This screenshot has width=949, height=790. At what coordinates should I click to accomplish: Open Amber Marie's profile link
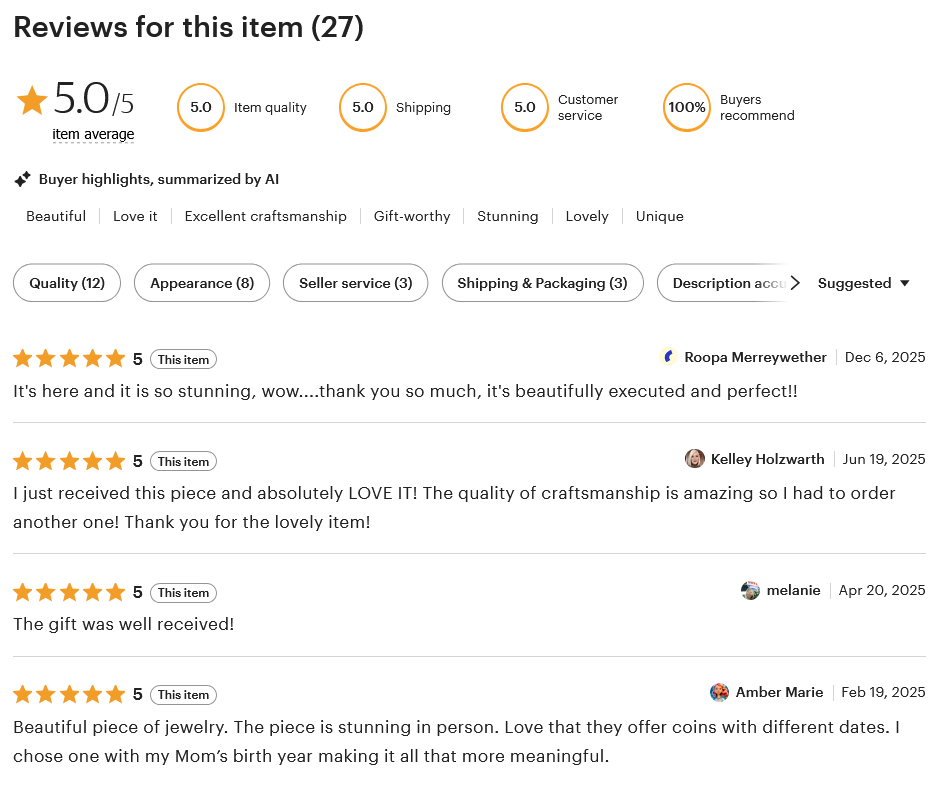pyautogui.click(x=779, y=692)
